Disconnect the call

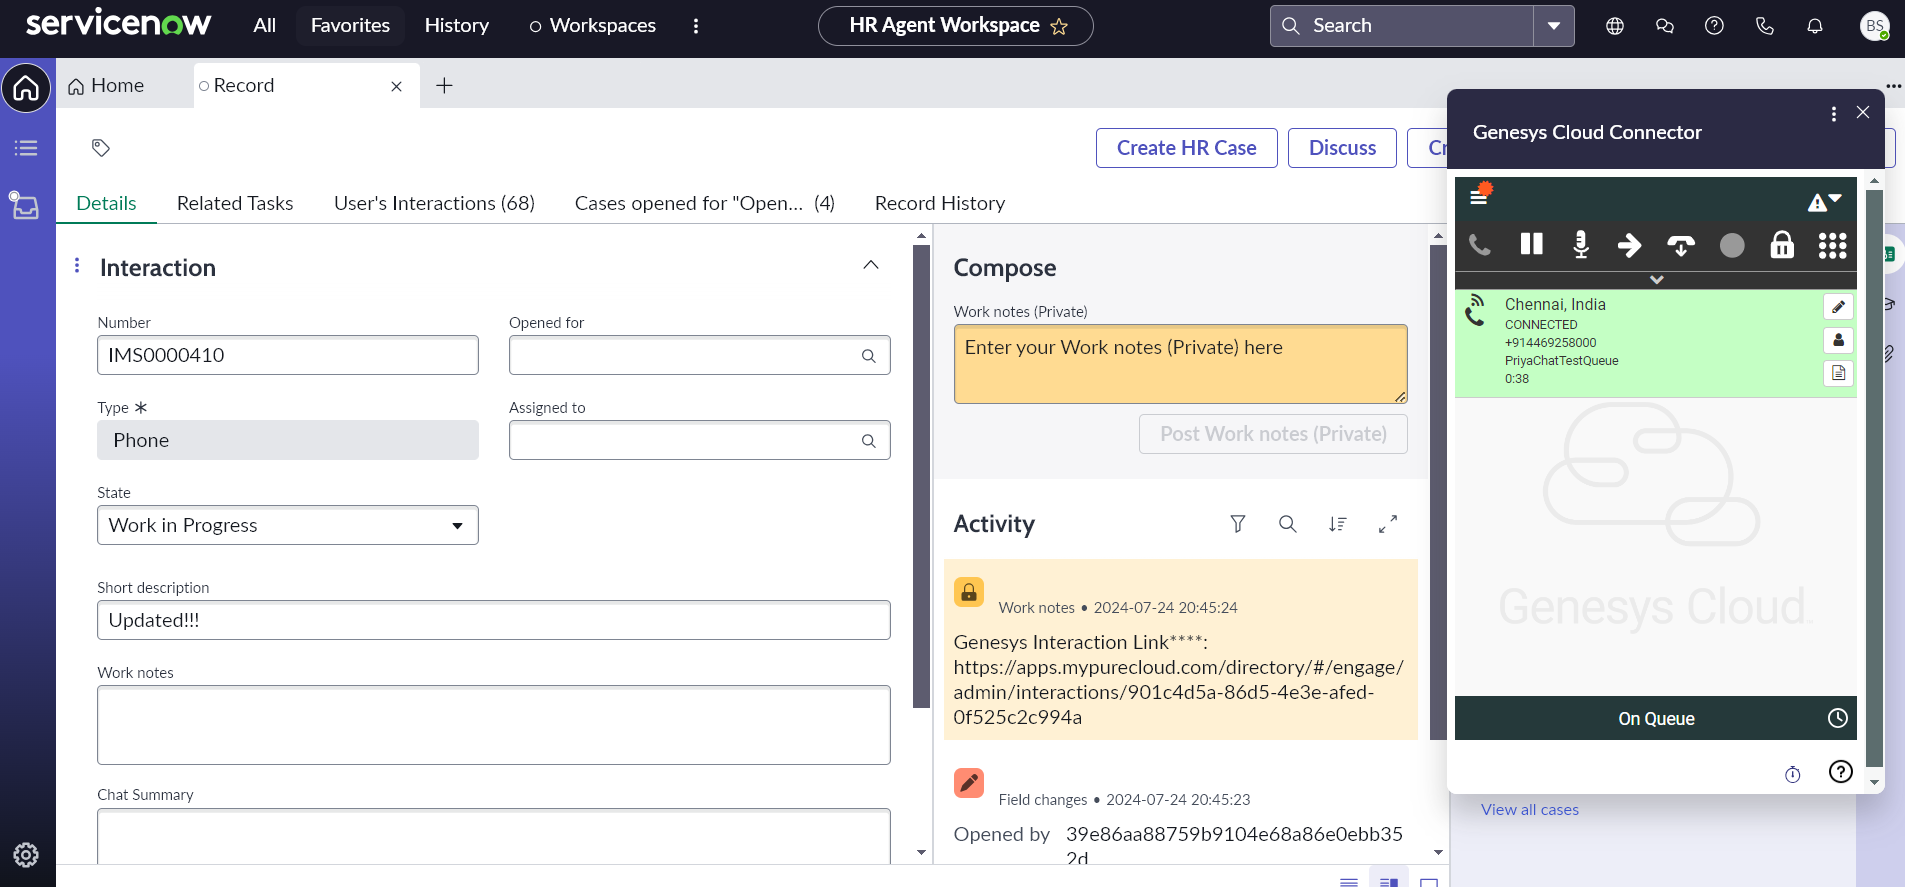[x=1681, y=245]
